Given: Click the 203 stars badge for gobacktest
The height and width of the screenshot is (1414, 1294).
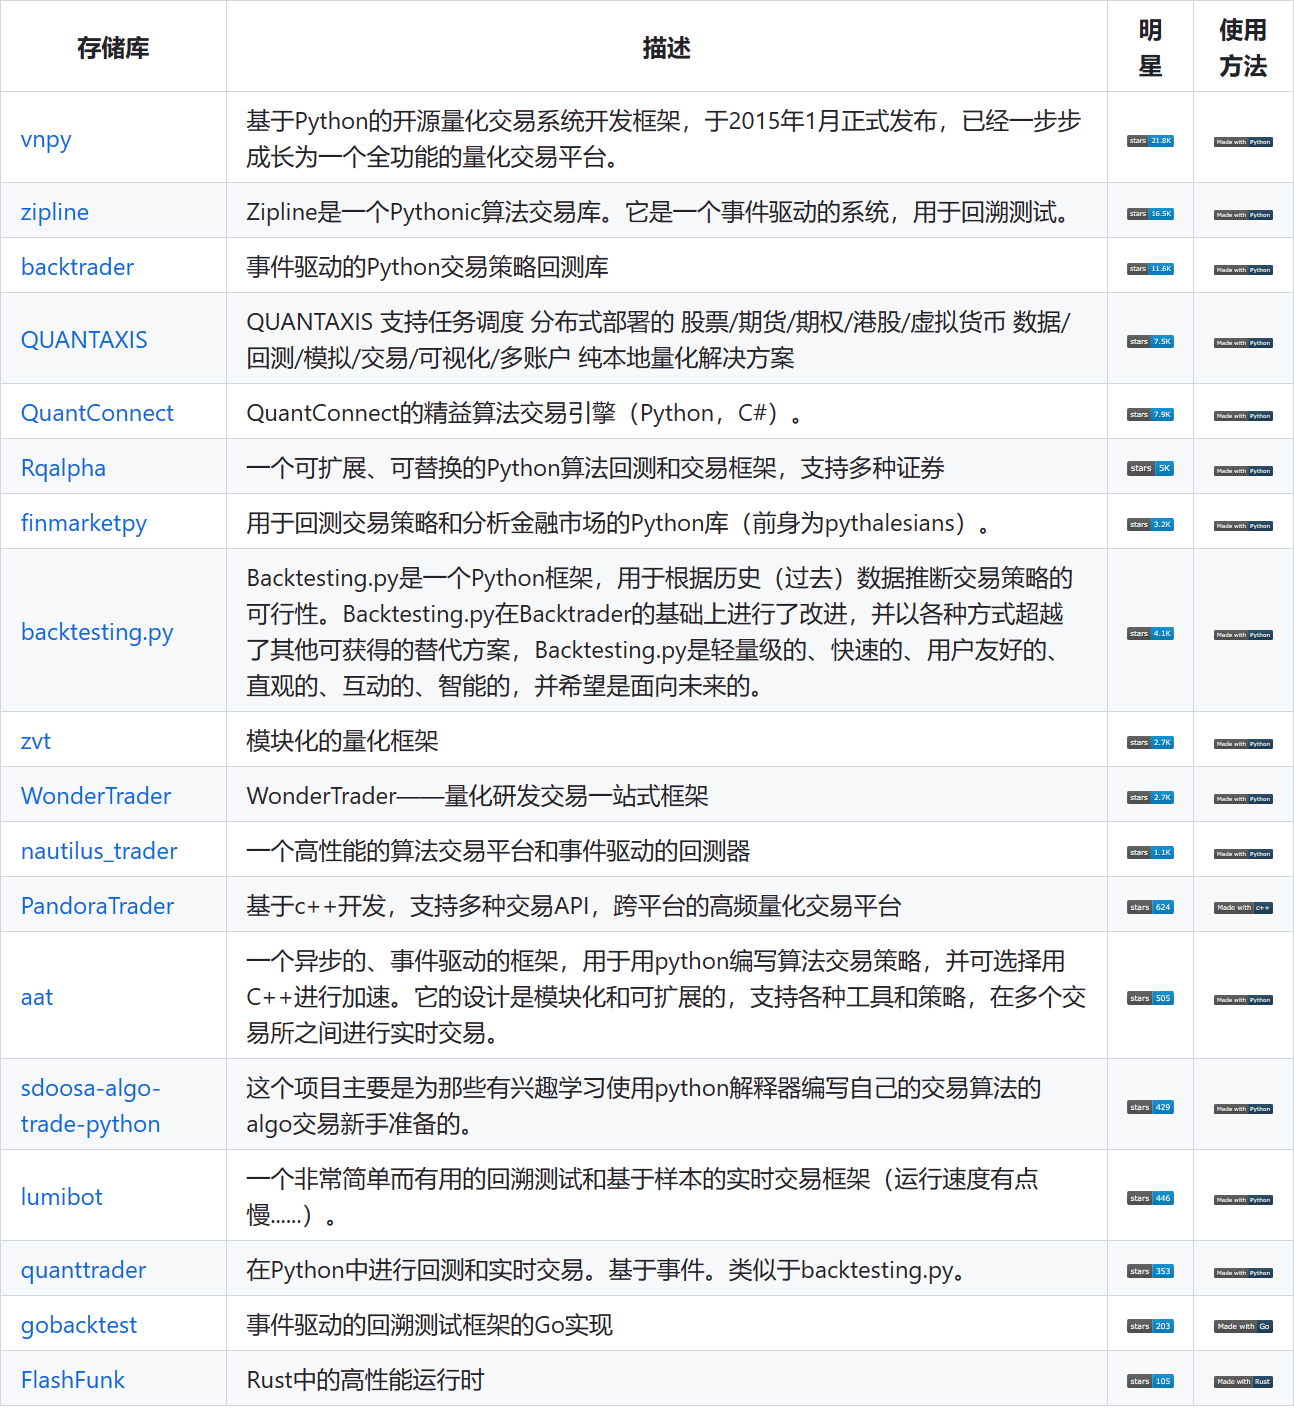Looking at the screenshot, I should tap(1150, 1326).
